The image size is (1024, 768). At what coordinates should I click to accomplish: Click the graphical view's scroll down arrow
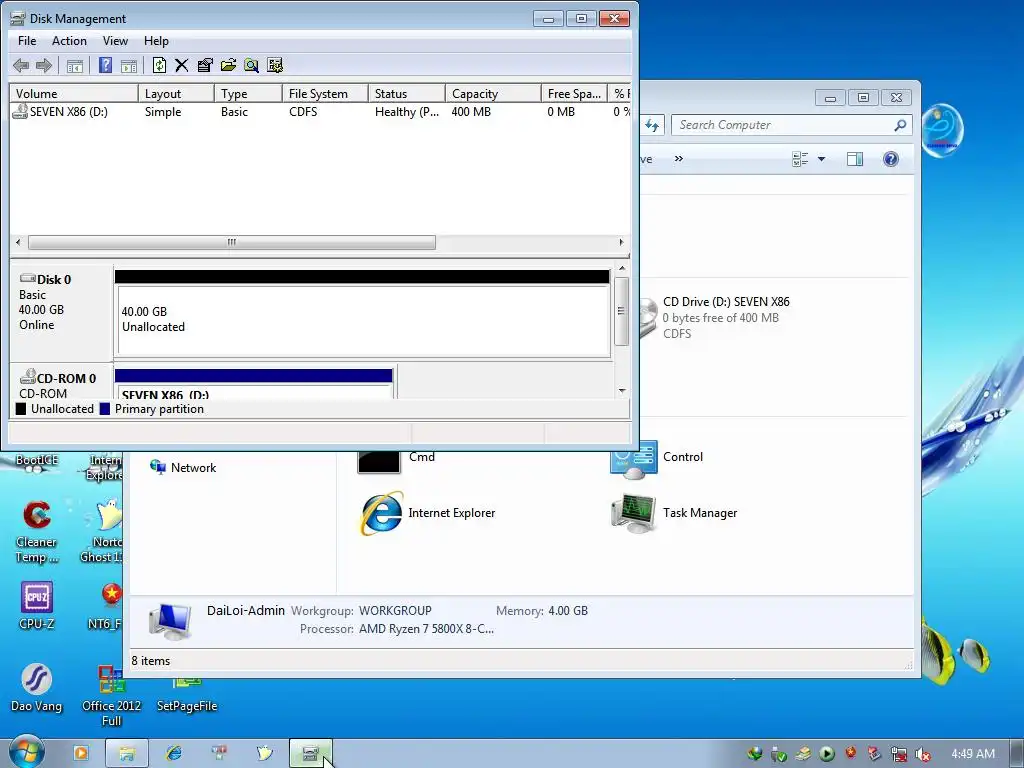[622, 391]
